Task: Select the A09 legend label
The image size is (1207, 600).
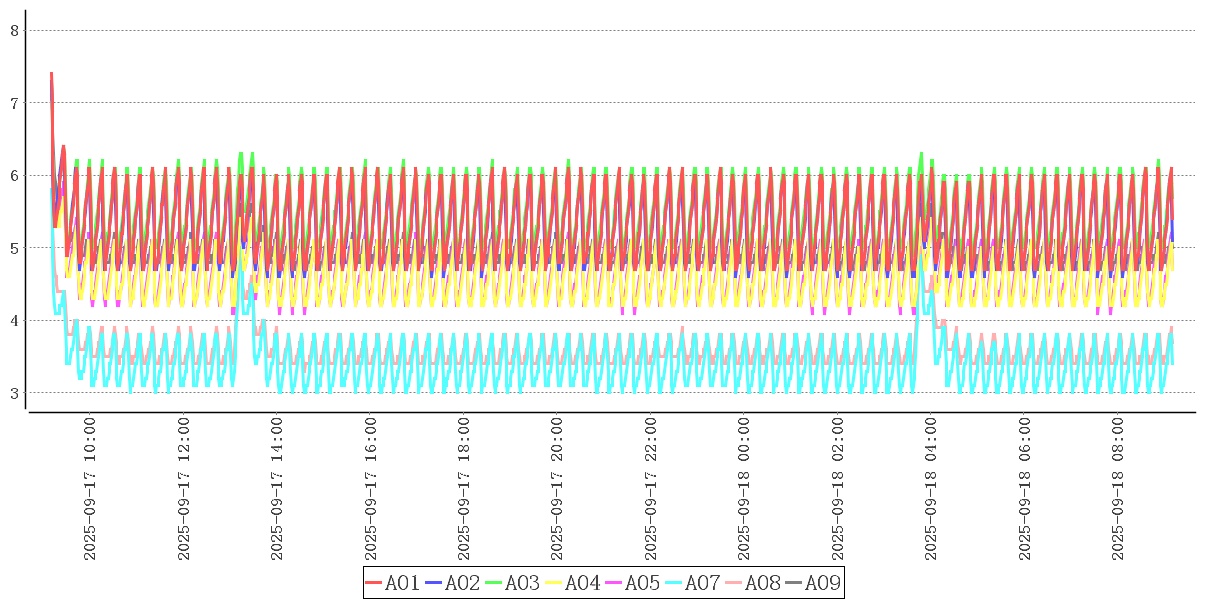Action: pos(822,583)
